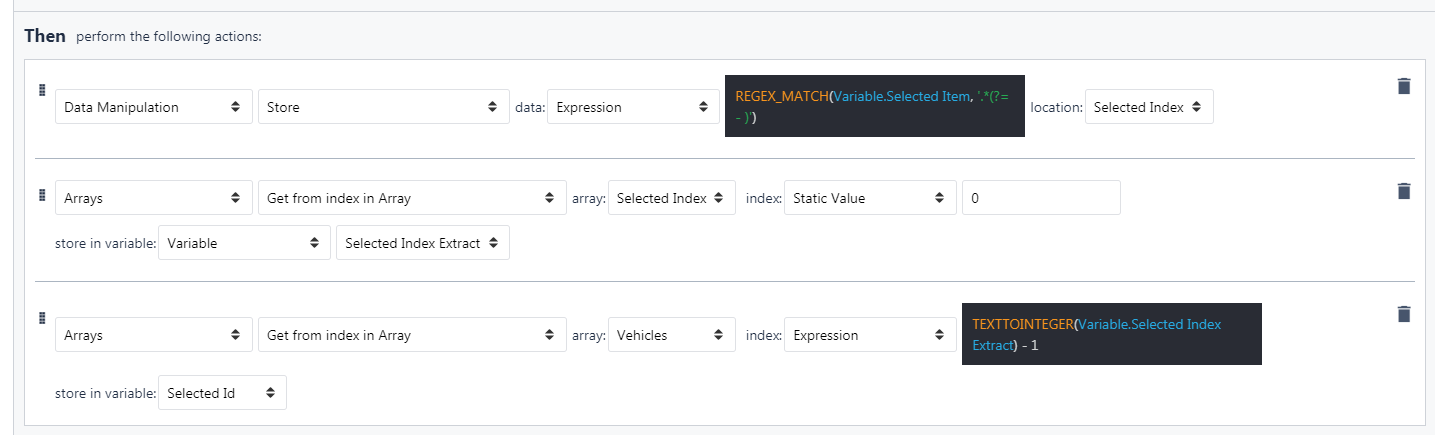Image resolution: width=1435 pixels, height=435 pixels.
Task: Click the drag handle of the Data Manipulation row
Action: [x=42, y=90]
